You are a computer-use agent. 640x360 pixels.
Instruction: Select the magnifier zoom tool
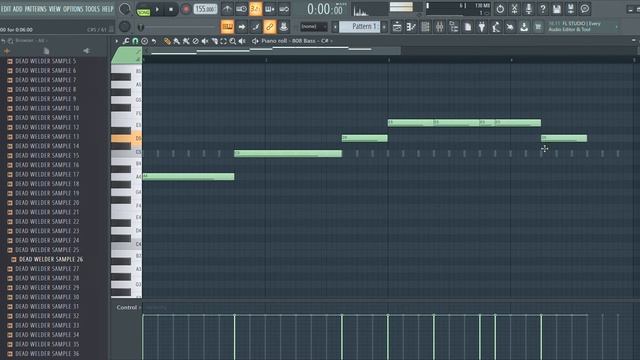point(233,41)
